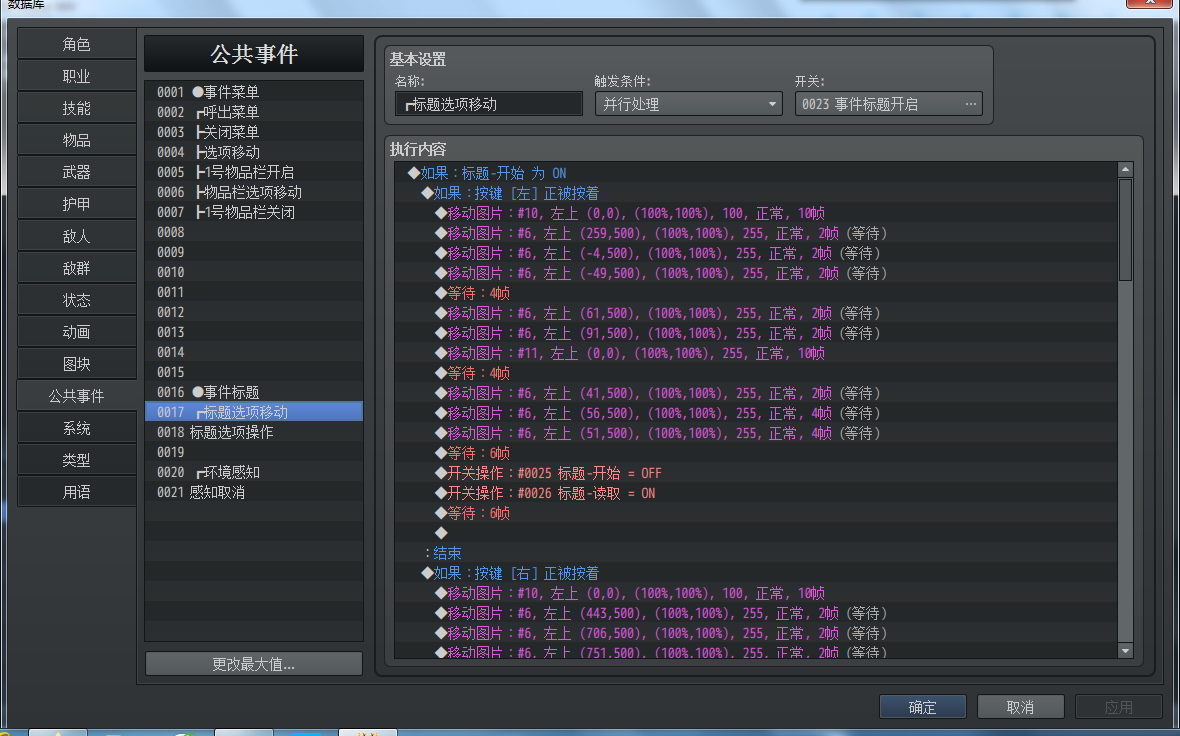Image resolution: width=1180 pixels, height=736 pixels.
Task: Open the 敌群 tab
Action: tap(76, 268)
